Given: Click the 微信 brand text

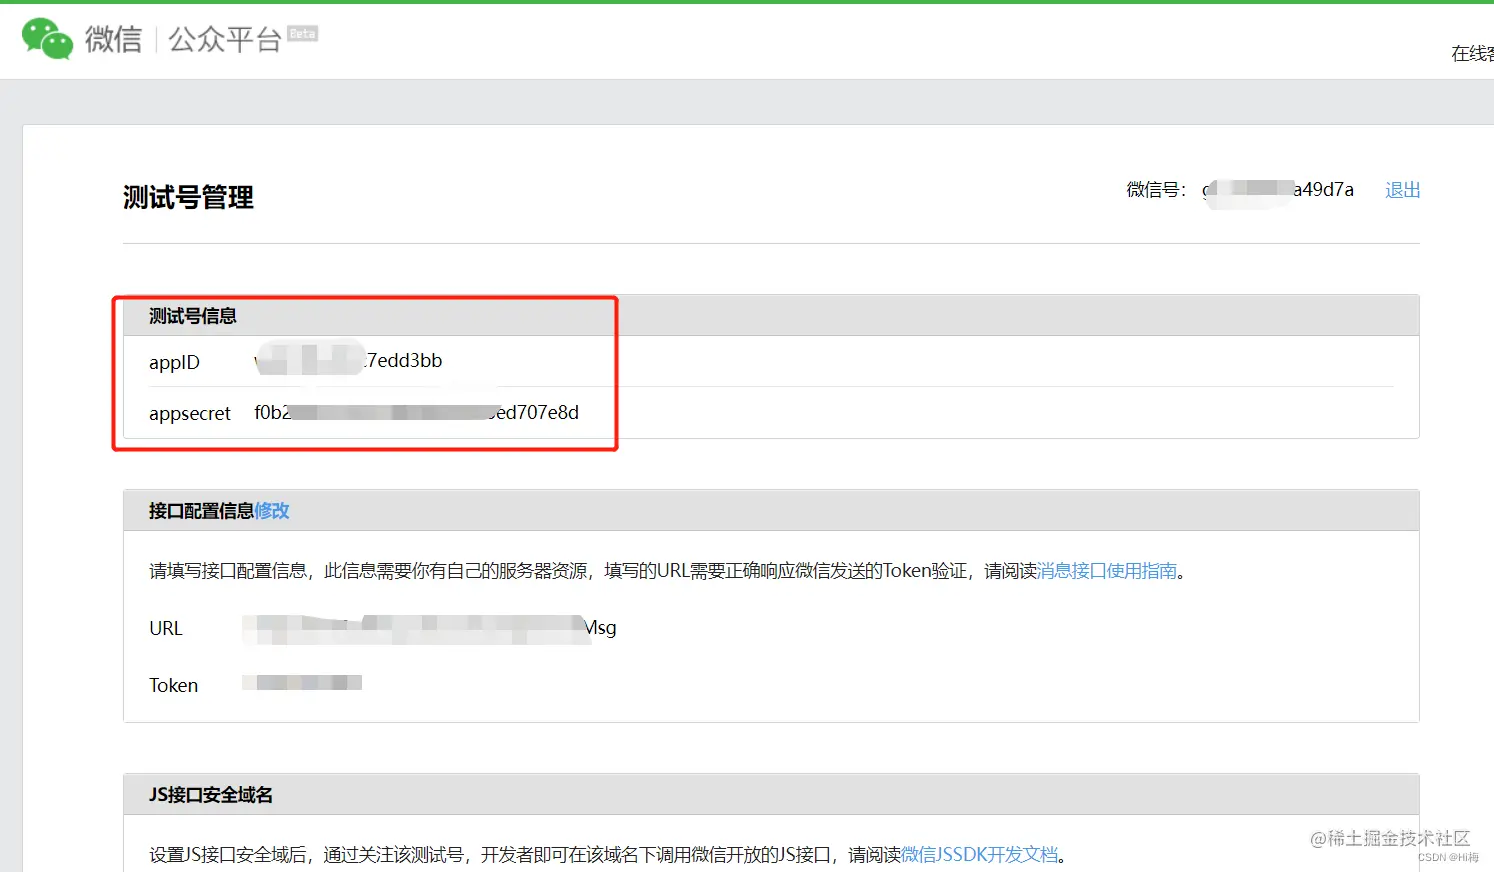Looking at the screenshot, I should point(113,40).
